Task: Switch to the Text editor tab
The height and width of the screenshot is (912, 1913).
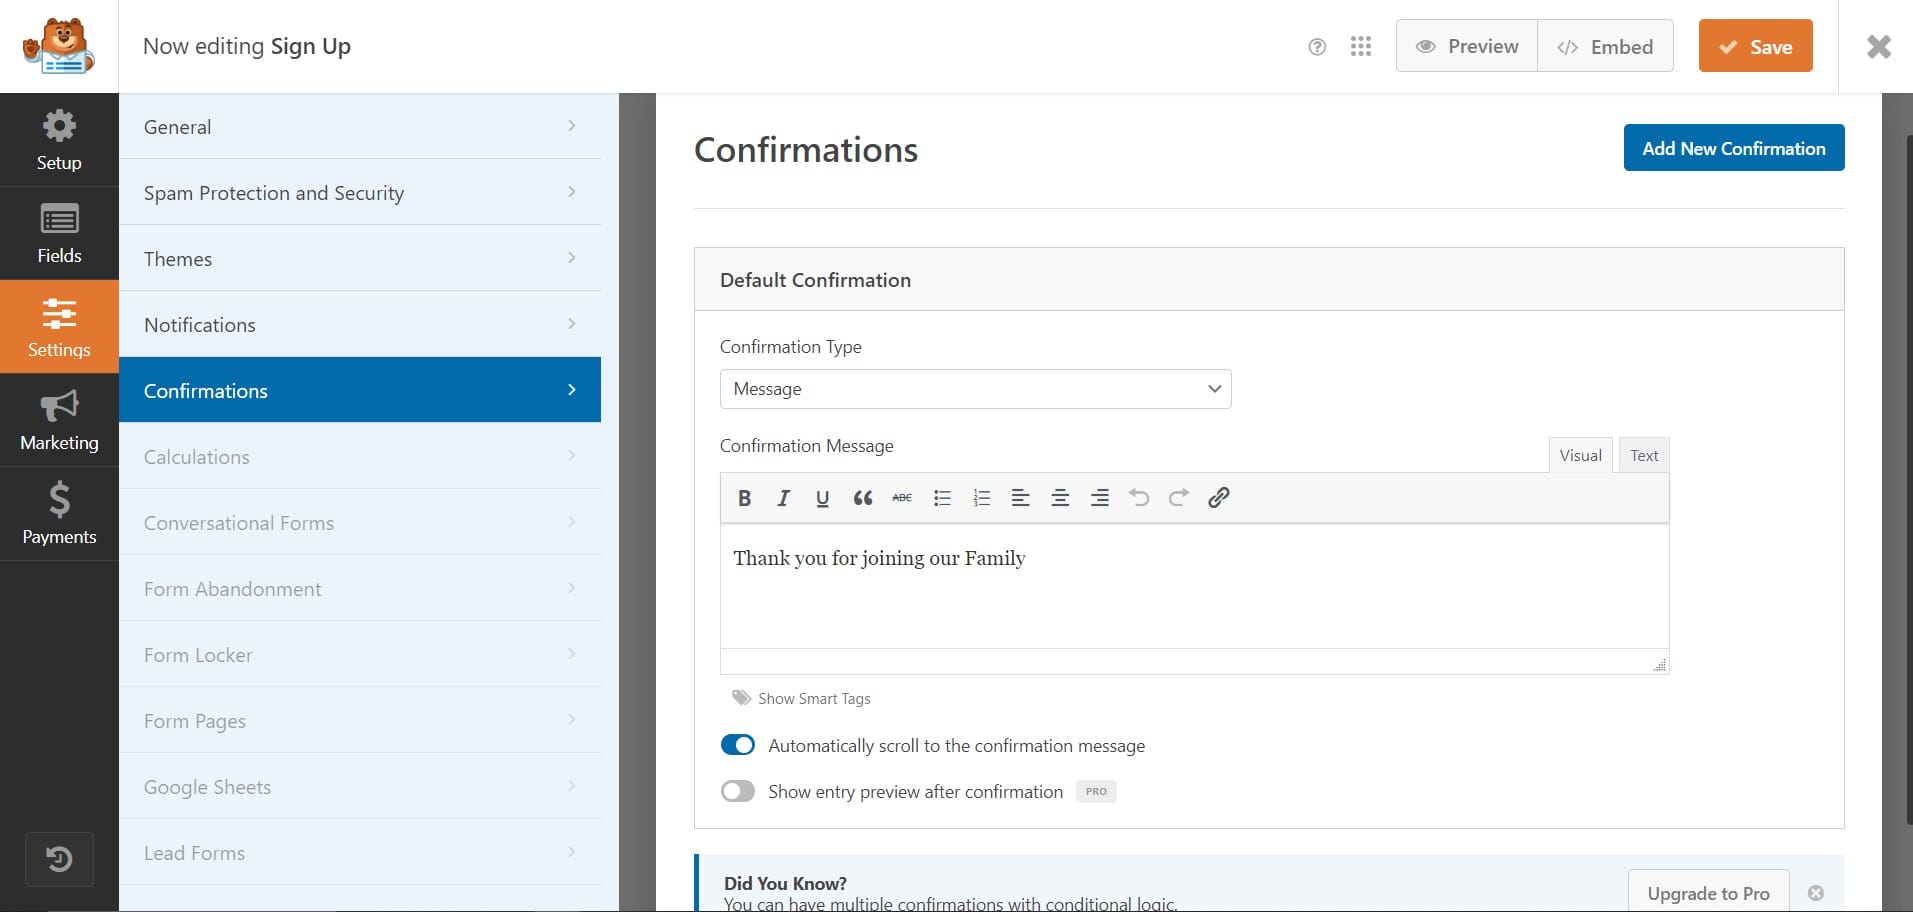Action: click(1643, 456)
